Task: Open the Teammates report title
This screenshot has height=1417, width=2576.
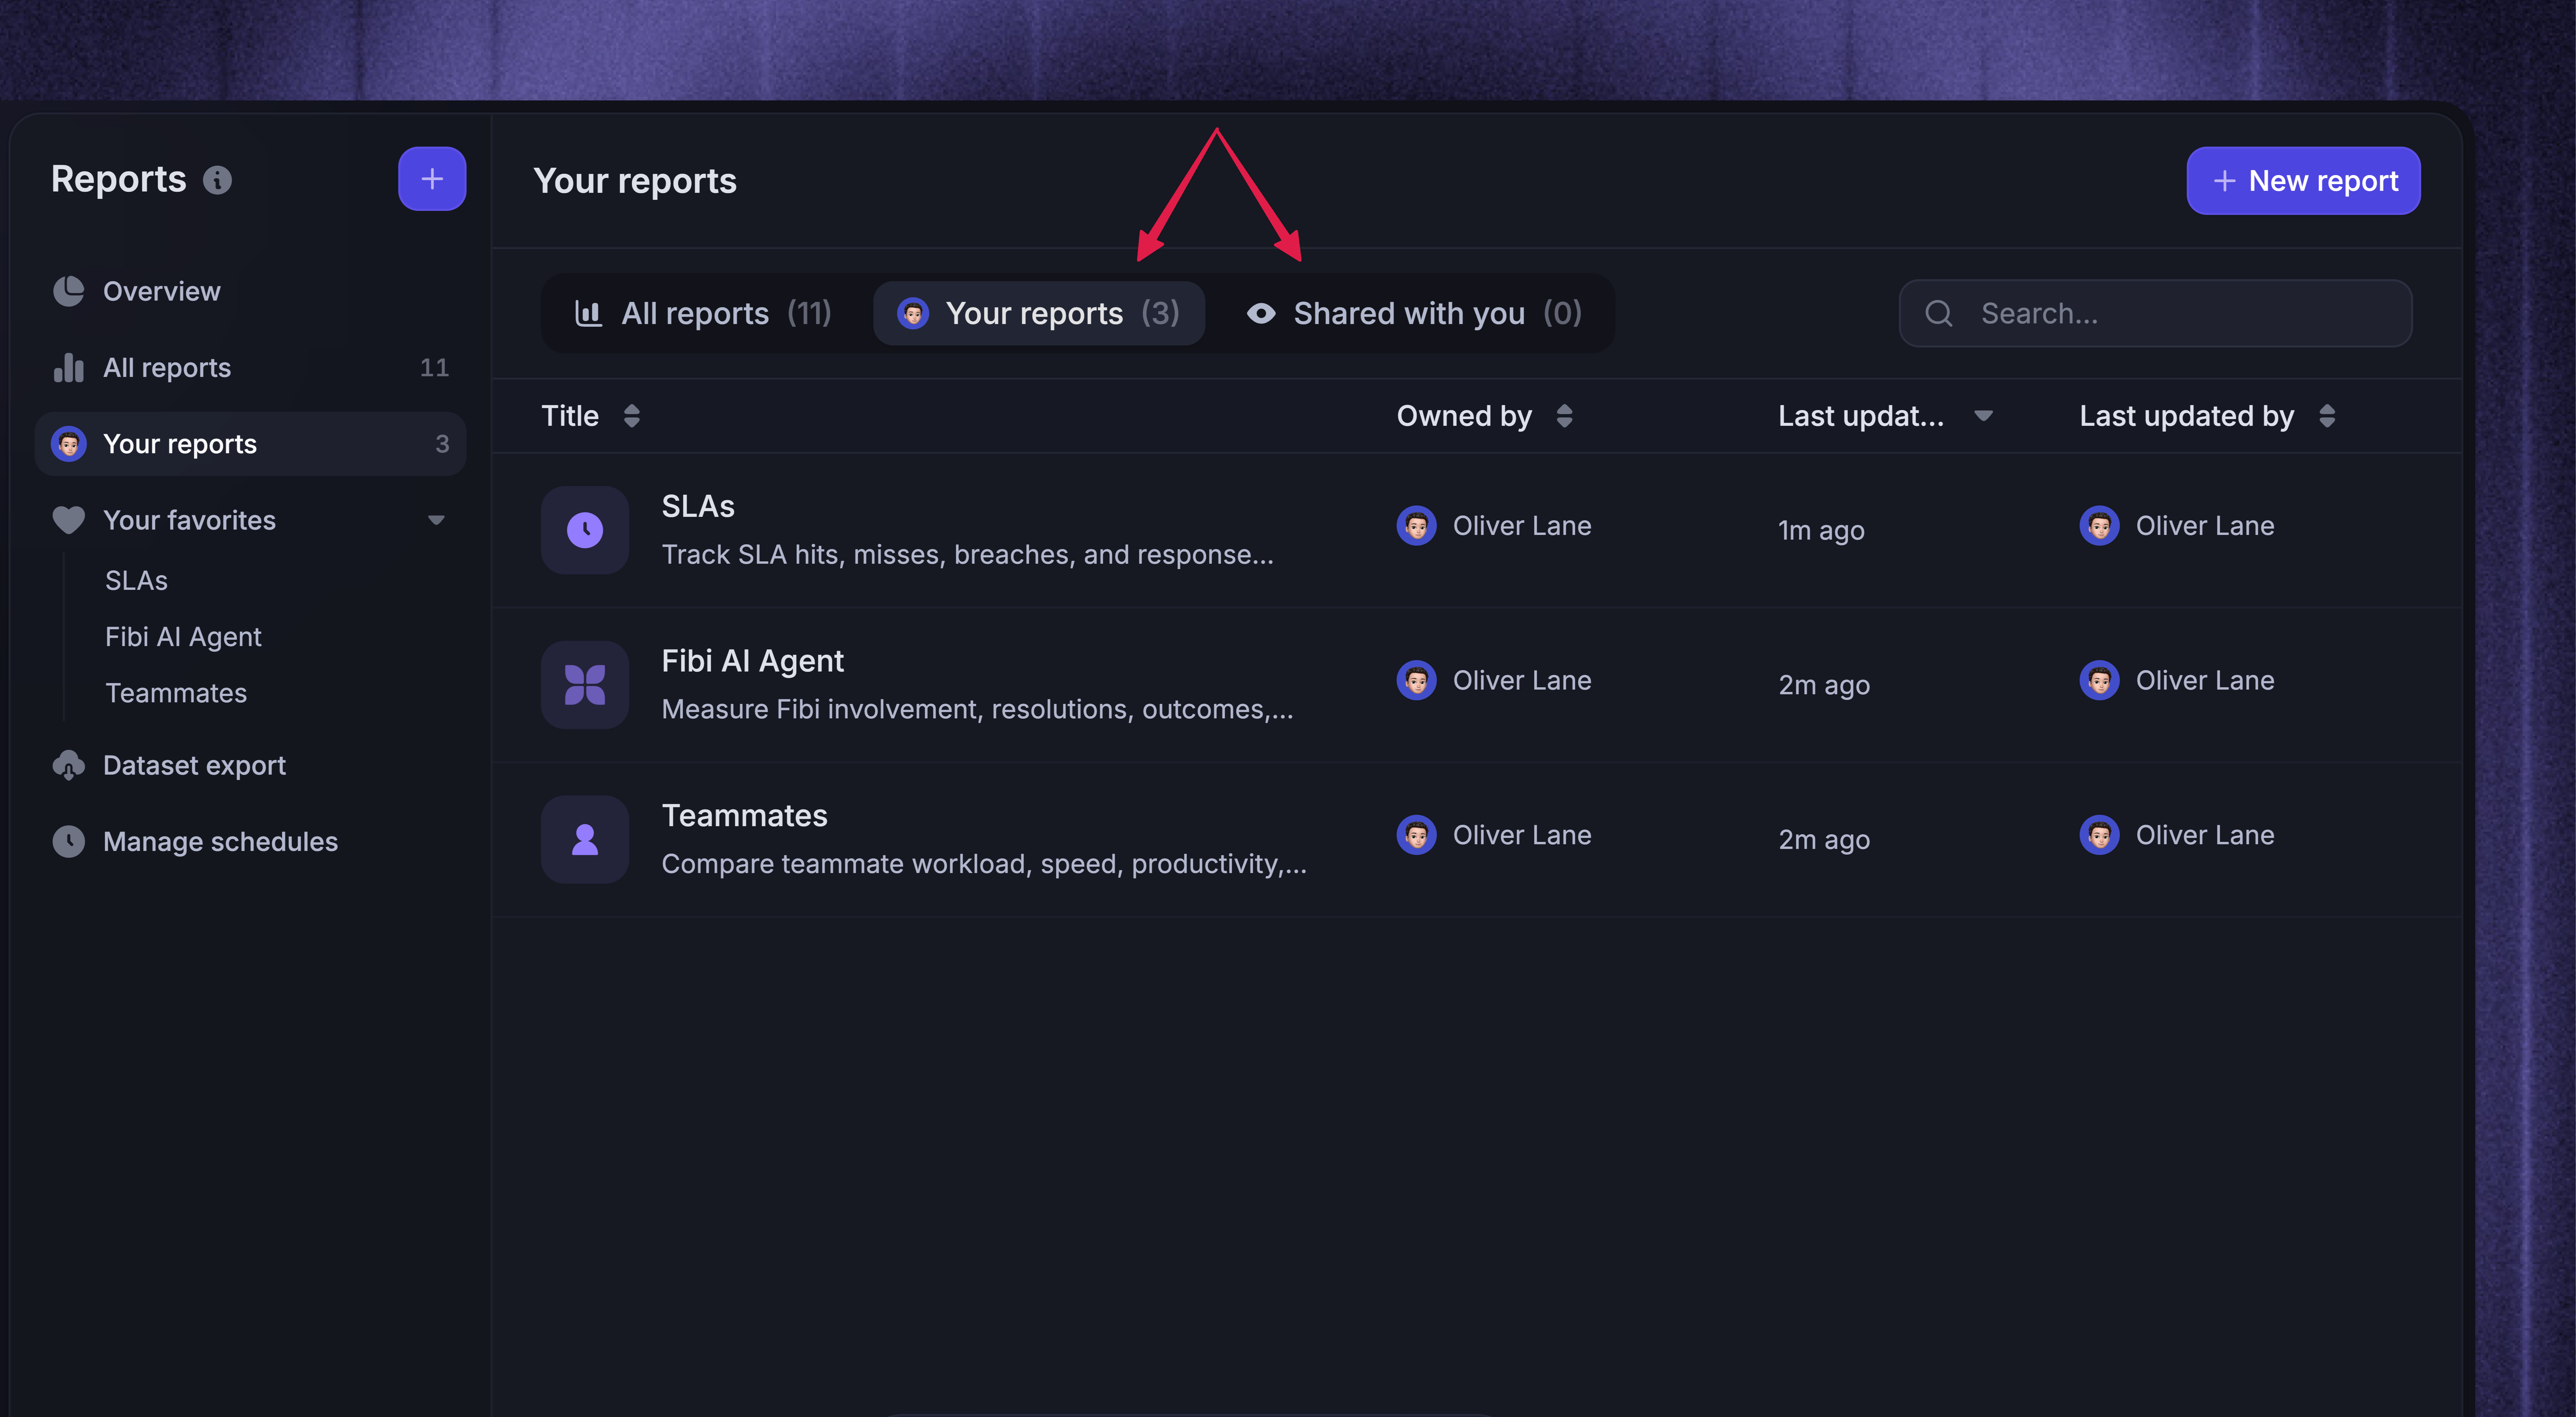Action: (745, 816)
